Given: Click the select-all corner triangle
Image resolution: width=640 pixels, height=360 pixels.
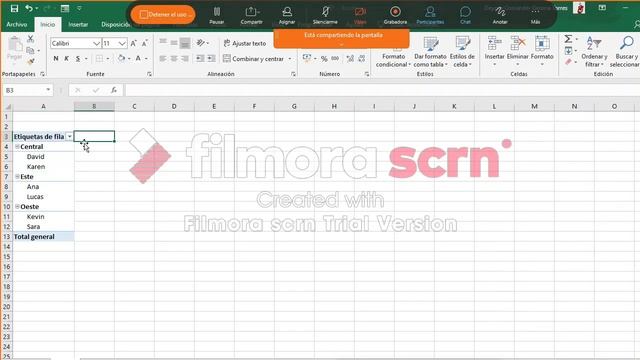Looking at the screenshot, I should pyautogui.click(x=7, y=107).
